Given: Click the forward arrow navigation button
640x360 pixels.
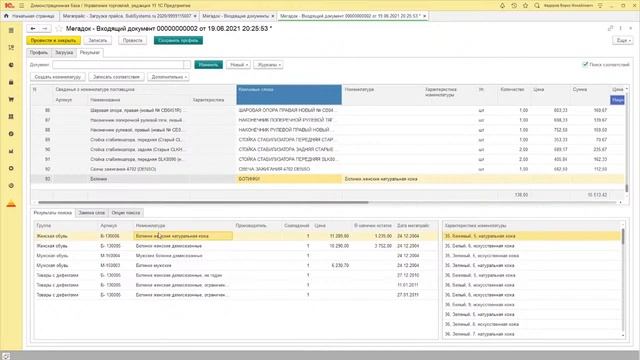Looking at the screenshot, I should [45, 29].
